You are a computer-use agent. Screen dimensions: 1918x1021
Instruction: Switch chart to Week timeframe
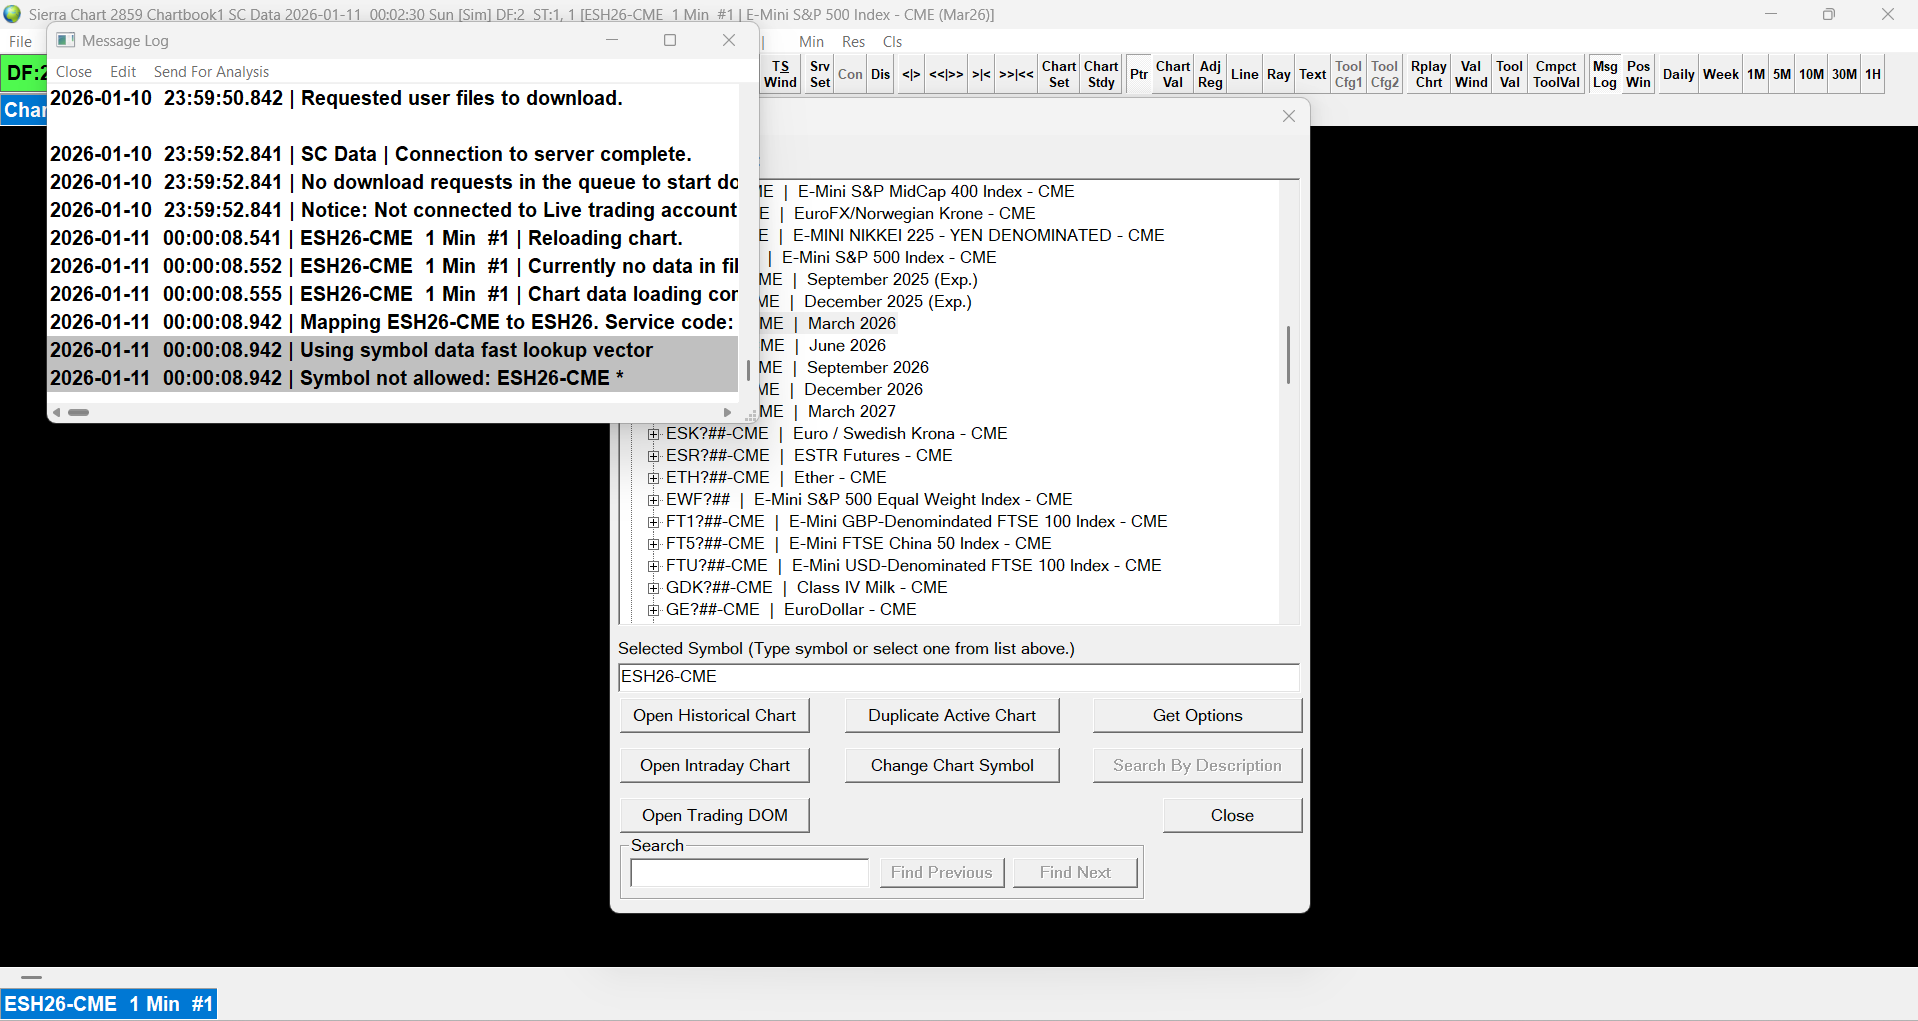1721,74
